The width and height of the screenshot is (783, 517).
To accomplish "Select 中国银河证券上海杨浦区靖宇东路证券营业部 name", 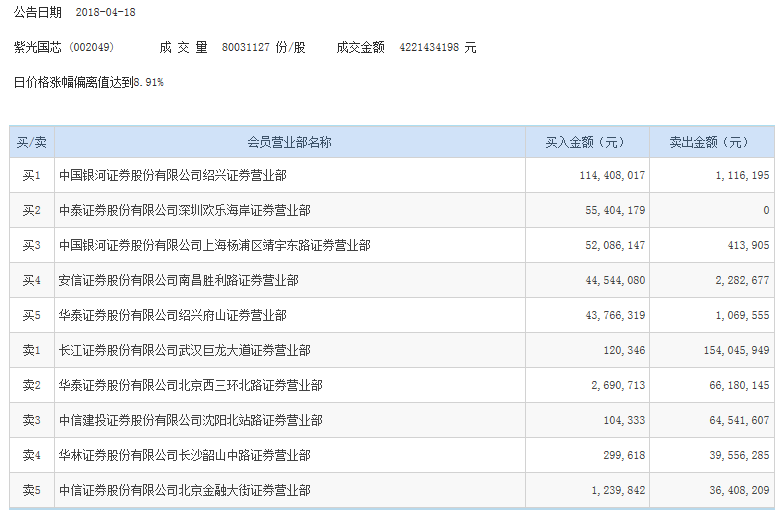I will coord(215,245).
